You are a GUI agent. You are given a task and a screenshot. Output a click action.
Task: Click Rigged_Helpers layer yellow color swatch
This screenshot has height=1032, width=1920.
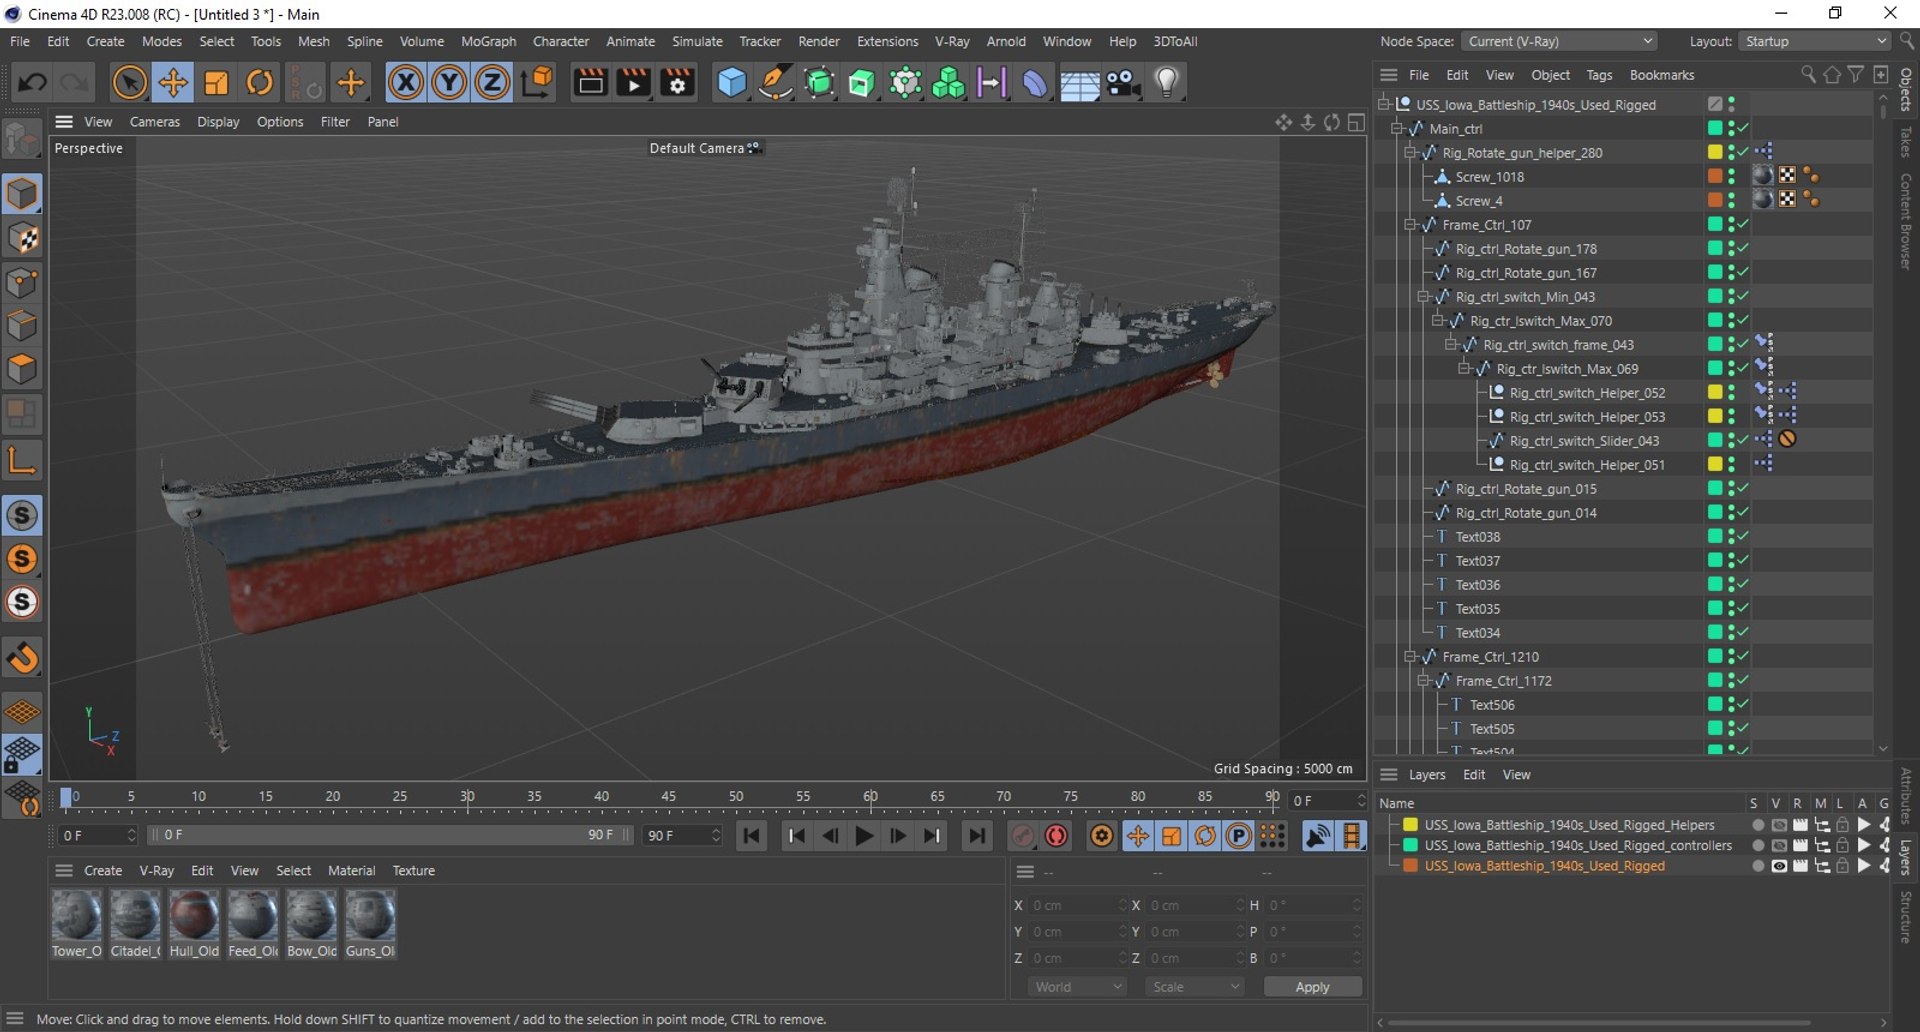[1410, 825]
